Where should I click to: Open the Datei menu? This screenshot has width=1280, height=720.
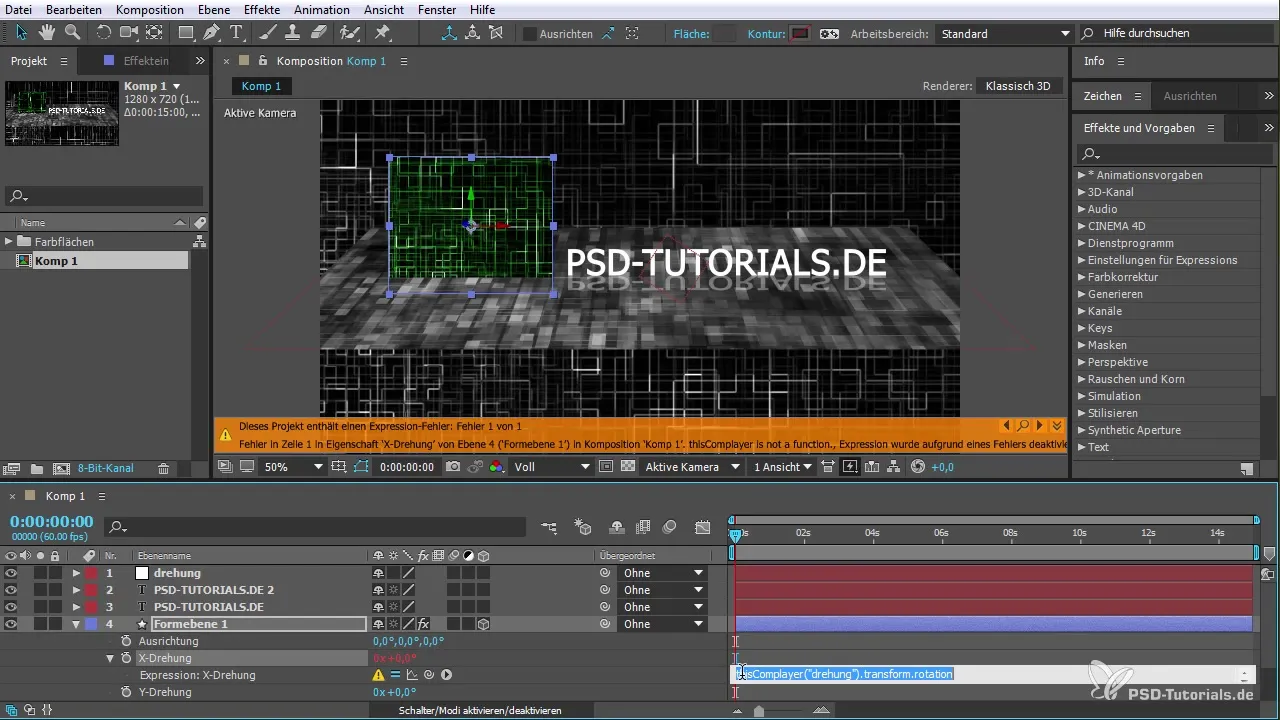click(19, 9)
